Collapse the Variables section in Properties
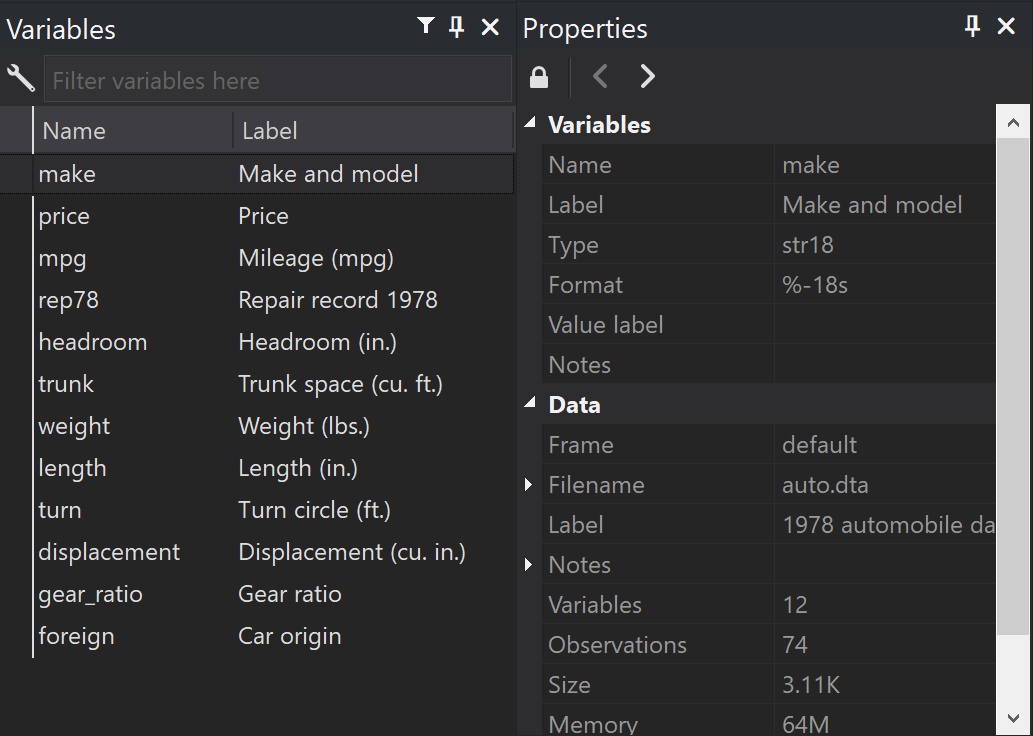Viewport: 1033px width, 736px height. pos(530,124)
